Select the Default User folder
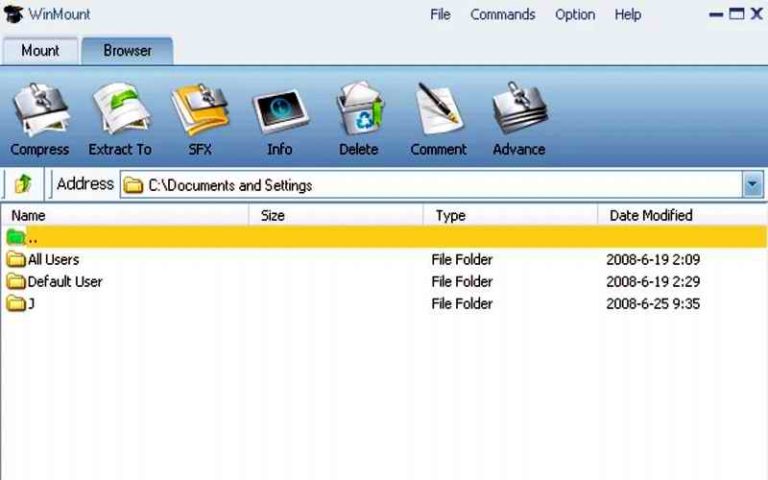Screen dimensions: 768x480 coord(64,281)
